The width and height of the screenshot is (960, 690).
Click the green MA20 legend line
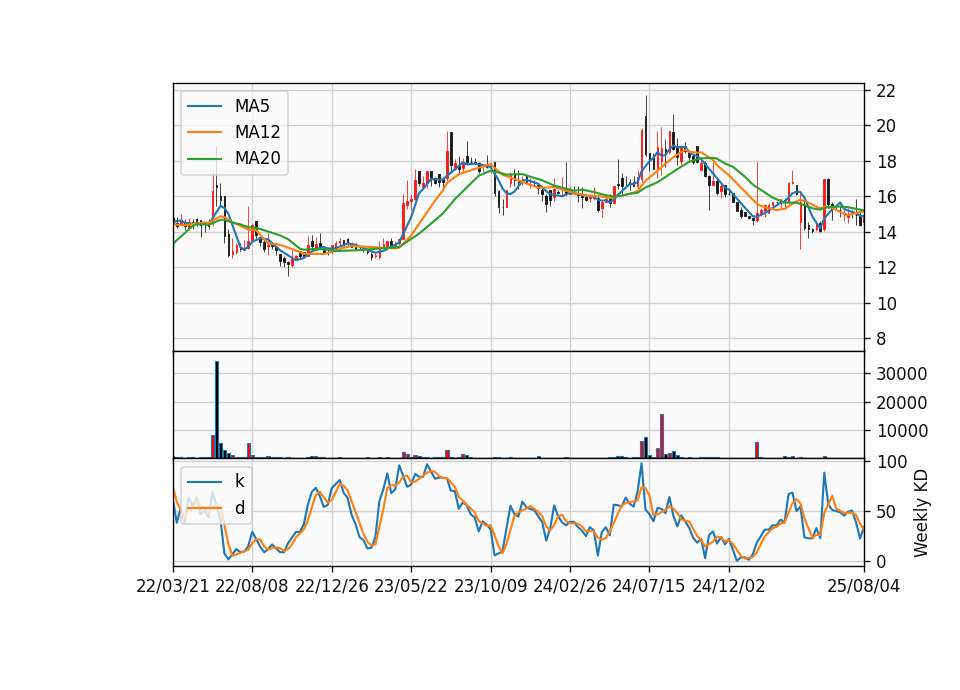pos(204,158)
